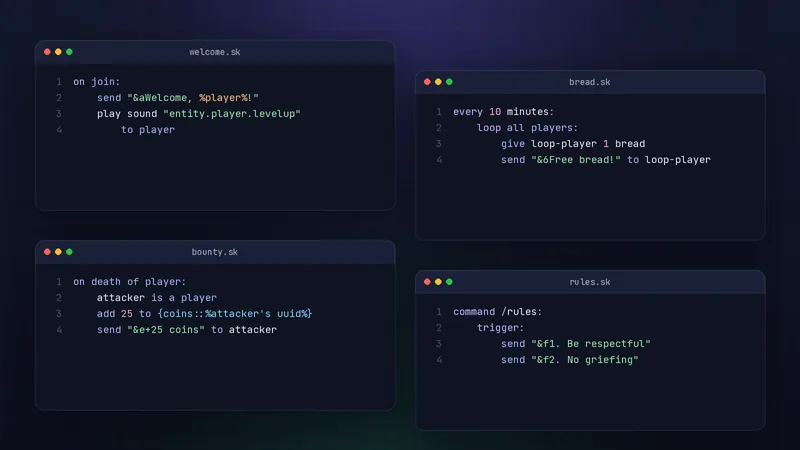Click the 'command /rules:' line

coord(497,312)
